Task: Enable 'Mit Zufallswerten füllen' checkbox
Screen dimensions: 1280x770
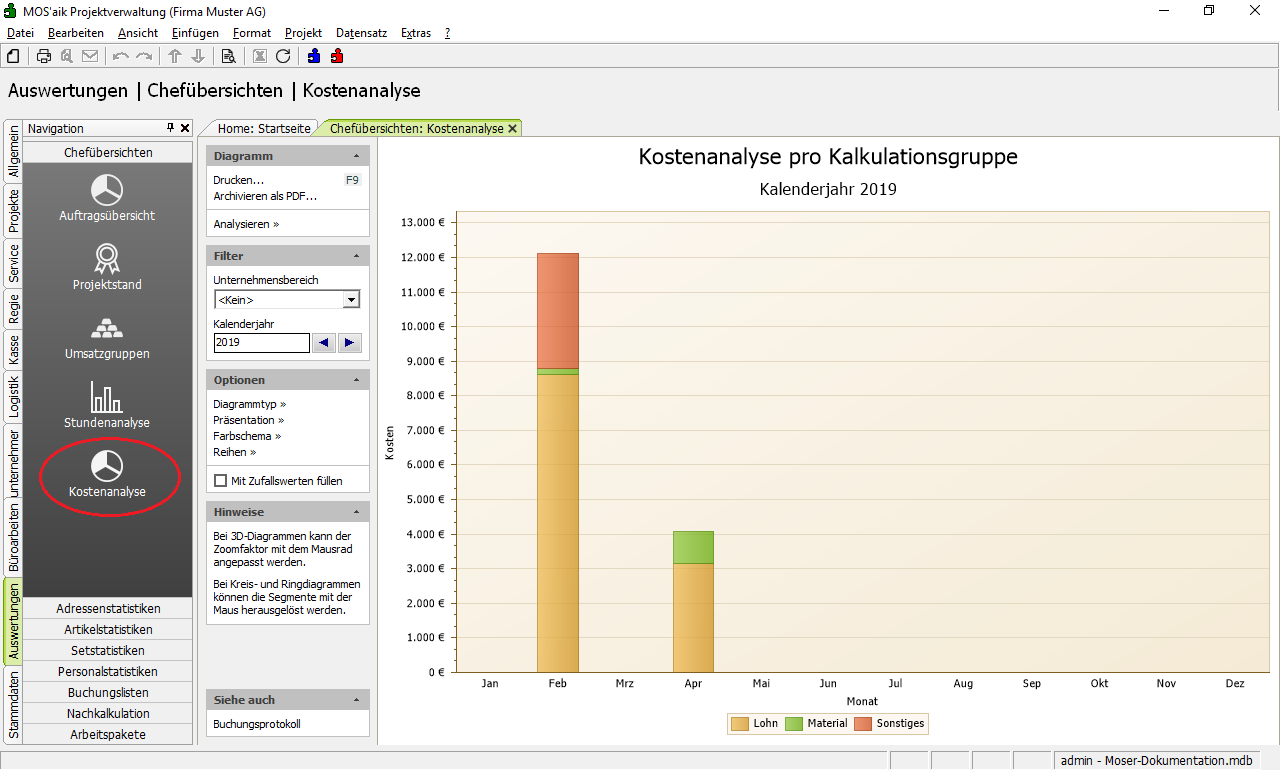Action: pyautogui.click(x=220, y=481)
